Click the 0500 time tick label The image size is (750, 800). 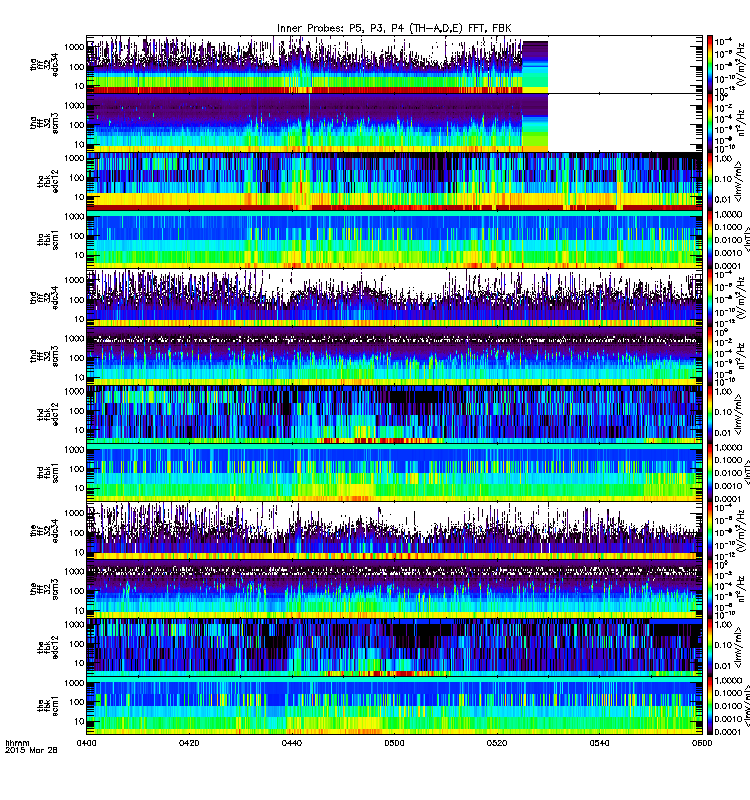pyautogui.click(x=394, y=743)
